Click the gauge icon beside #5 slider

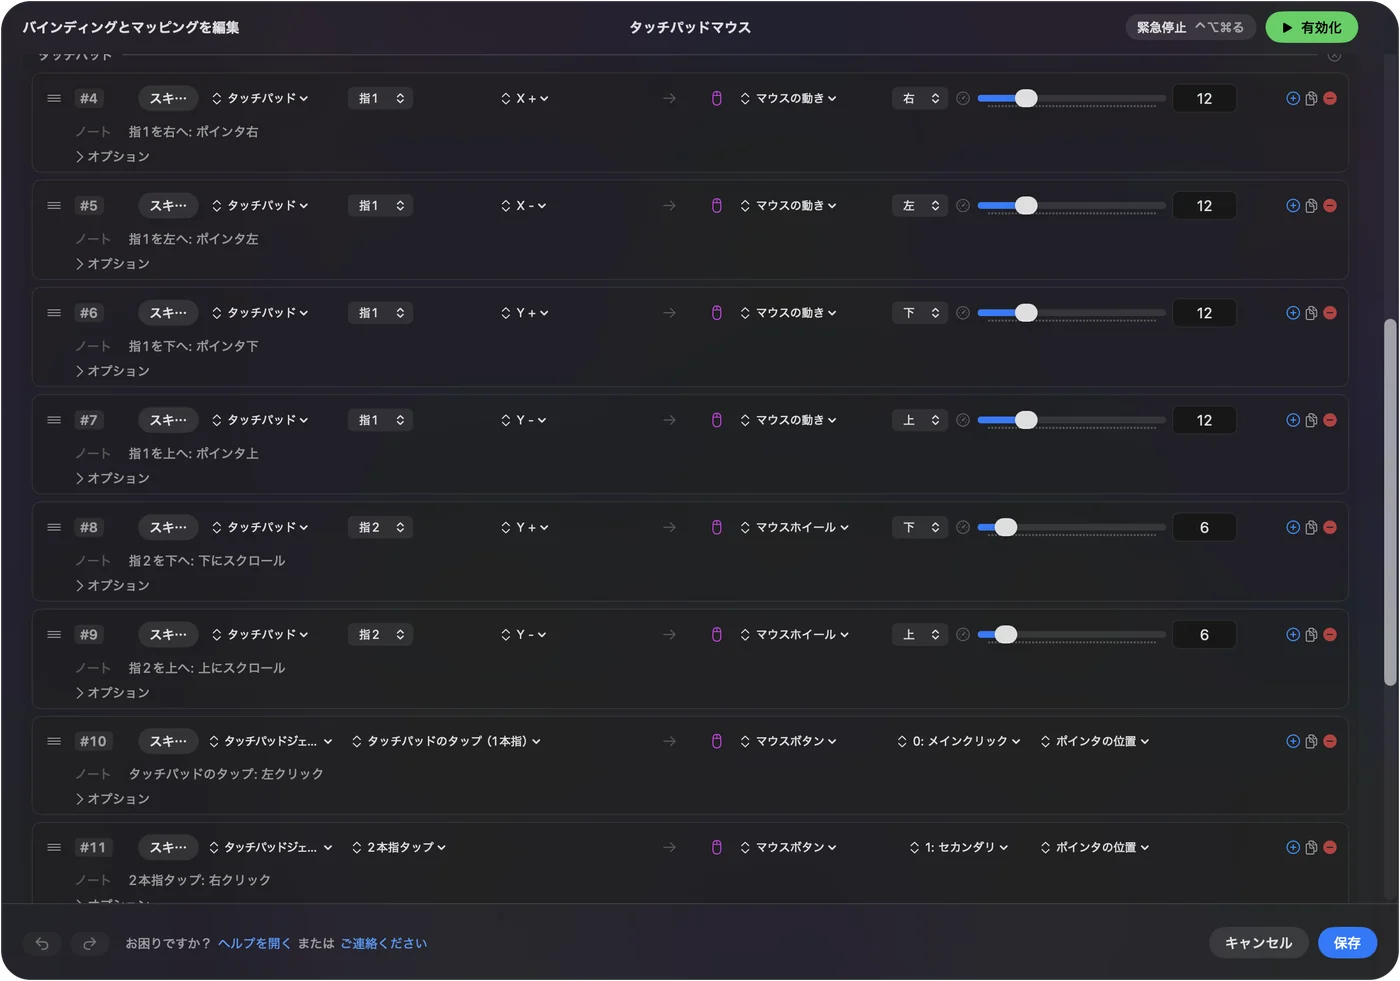tap(963, 206)
